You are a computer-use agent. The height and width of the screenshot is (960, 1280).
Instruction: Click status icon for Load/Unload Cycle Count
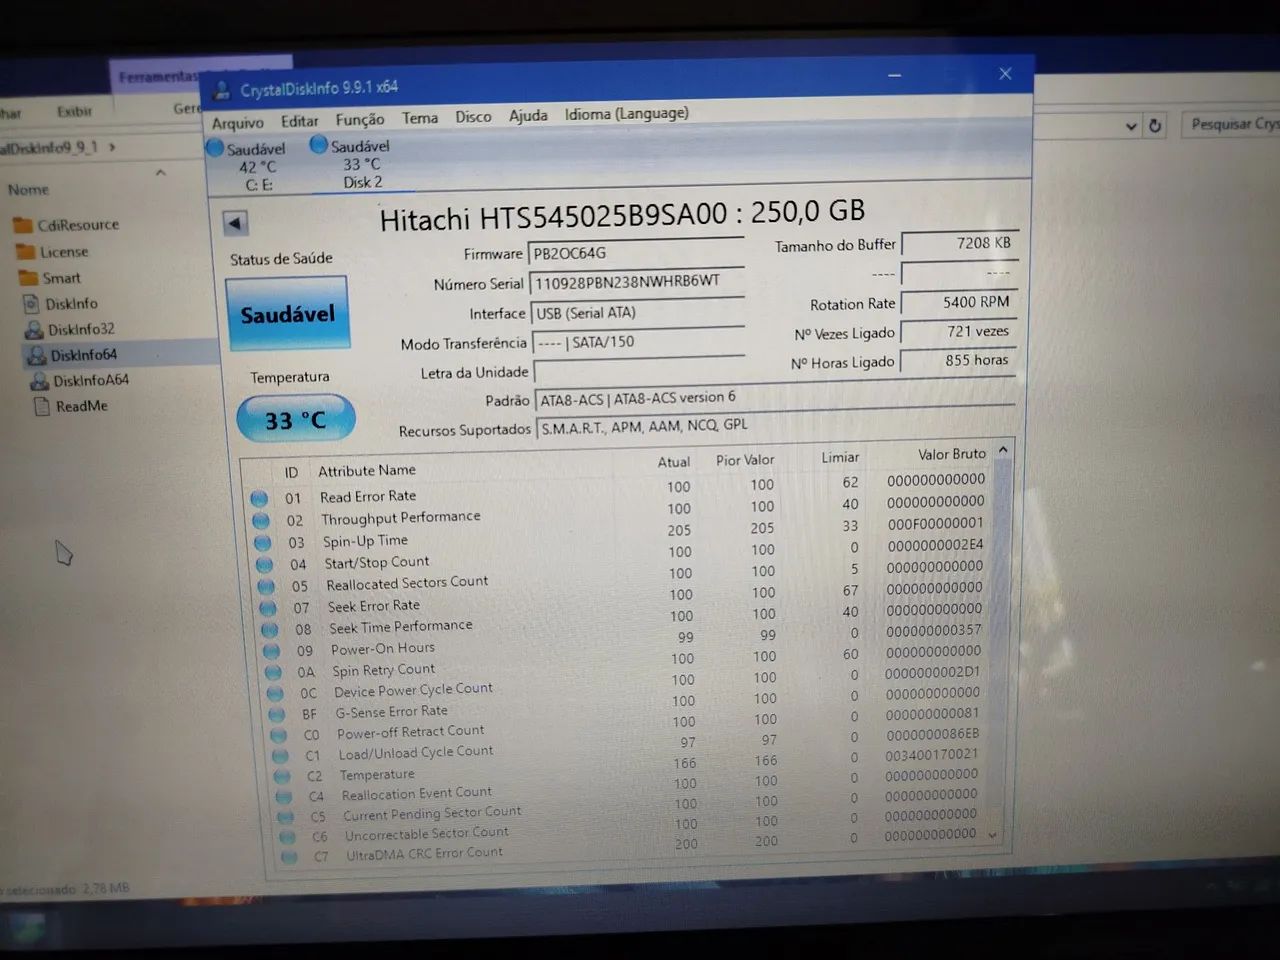point(282,756)
